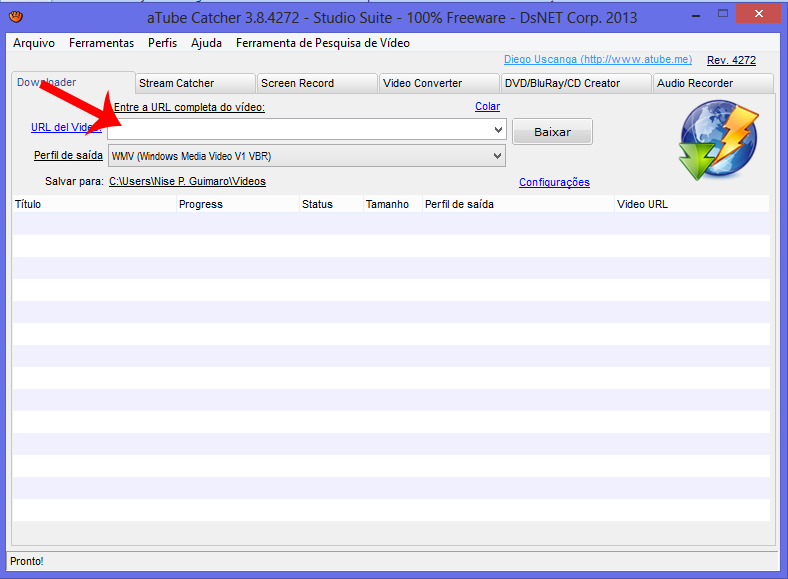Open the Arquivo menu
This screenshot has height=579, width=788.
(34, 43)
